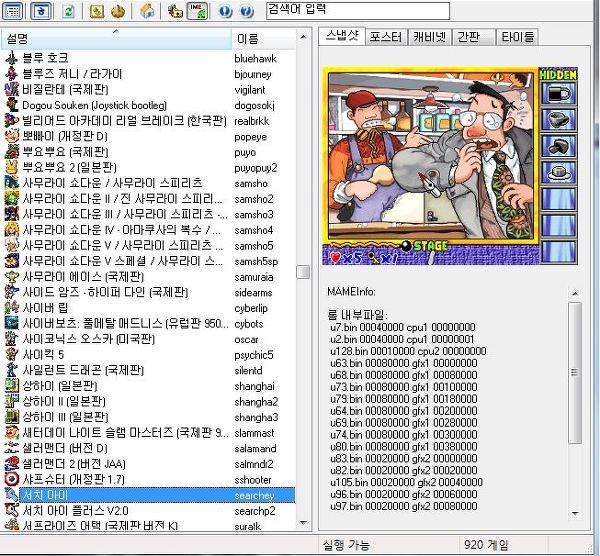
Task: Switch to the 타이틀 tab
Action: [517, 37]
